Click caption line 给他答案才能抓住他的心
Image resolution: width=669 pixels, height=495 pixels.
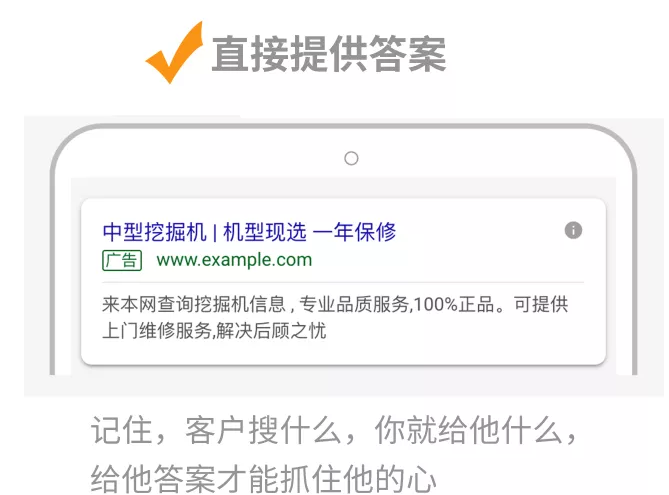263,478
